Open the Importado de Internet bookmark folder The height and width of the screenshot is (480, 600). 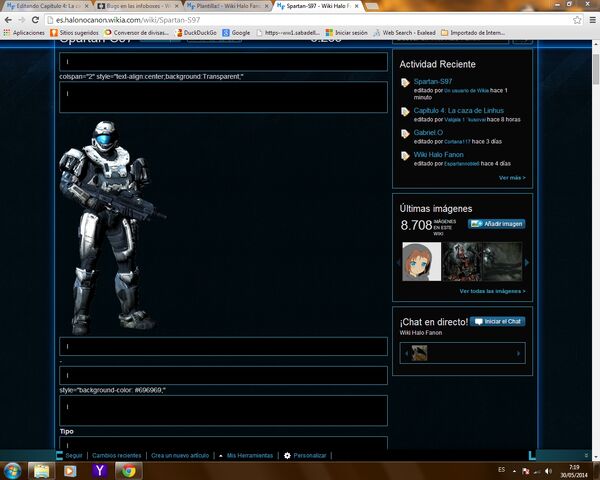(x=473, y=33)
